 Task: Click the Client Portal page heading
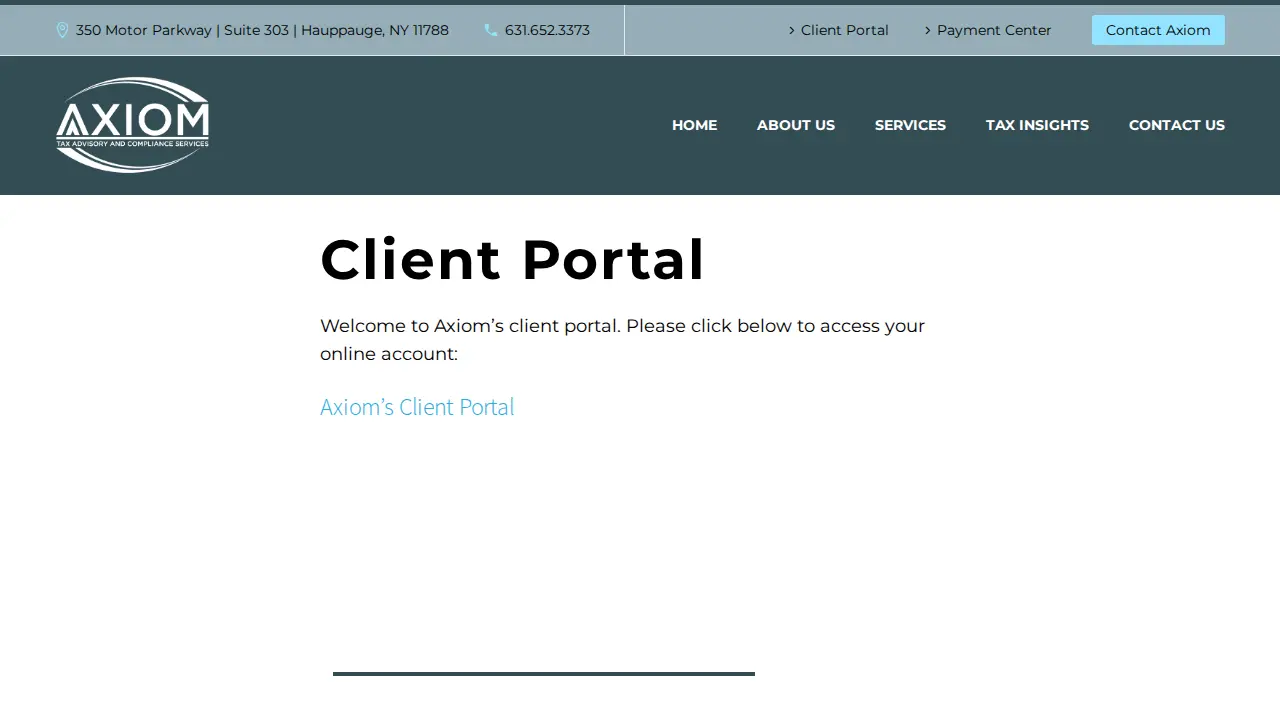tap(512, 260)
